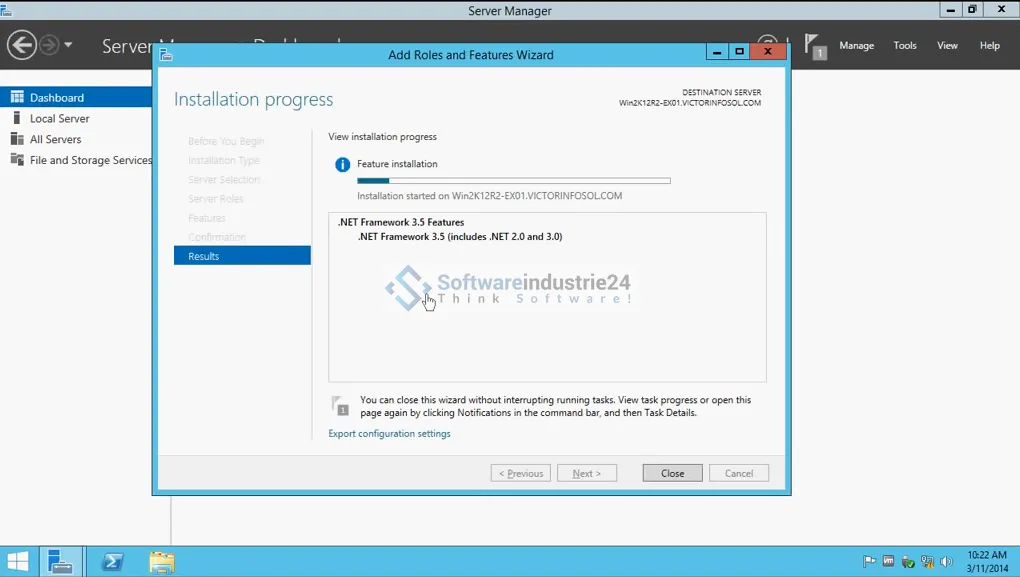Click the Dashboard icon in sidebar
This screenshot has width=1020, height=577.
click(x=17, y=97)
